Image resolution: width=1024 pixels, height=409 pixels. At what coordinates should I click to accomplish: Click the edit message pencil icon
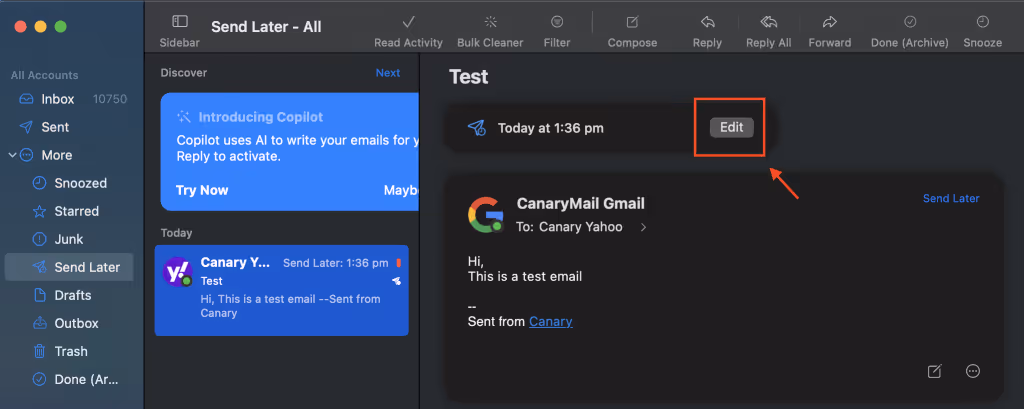(935, 371)
